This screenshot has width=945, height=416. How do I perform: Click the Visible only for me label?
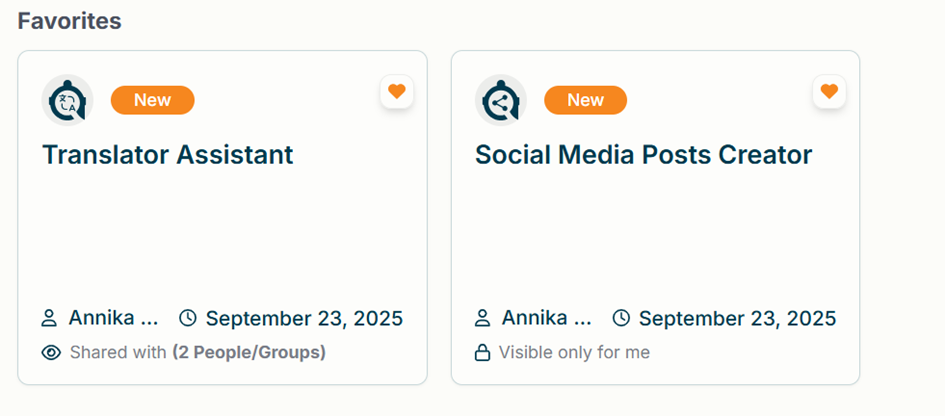(x=574, y=353)
